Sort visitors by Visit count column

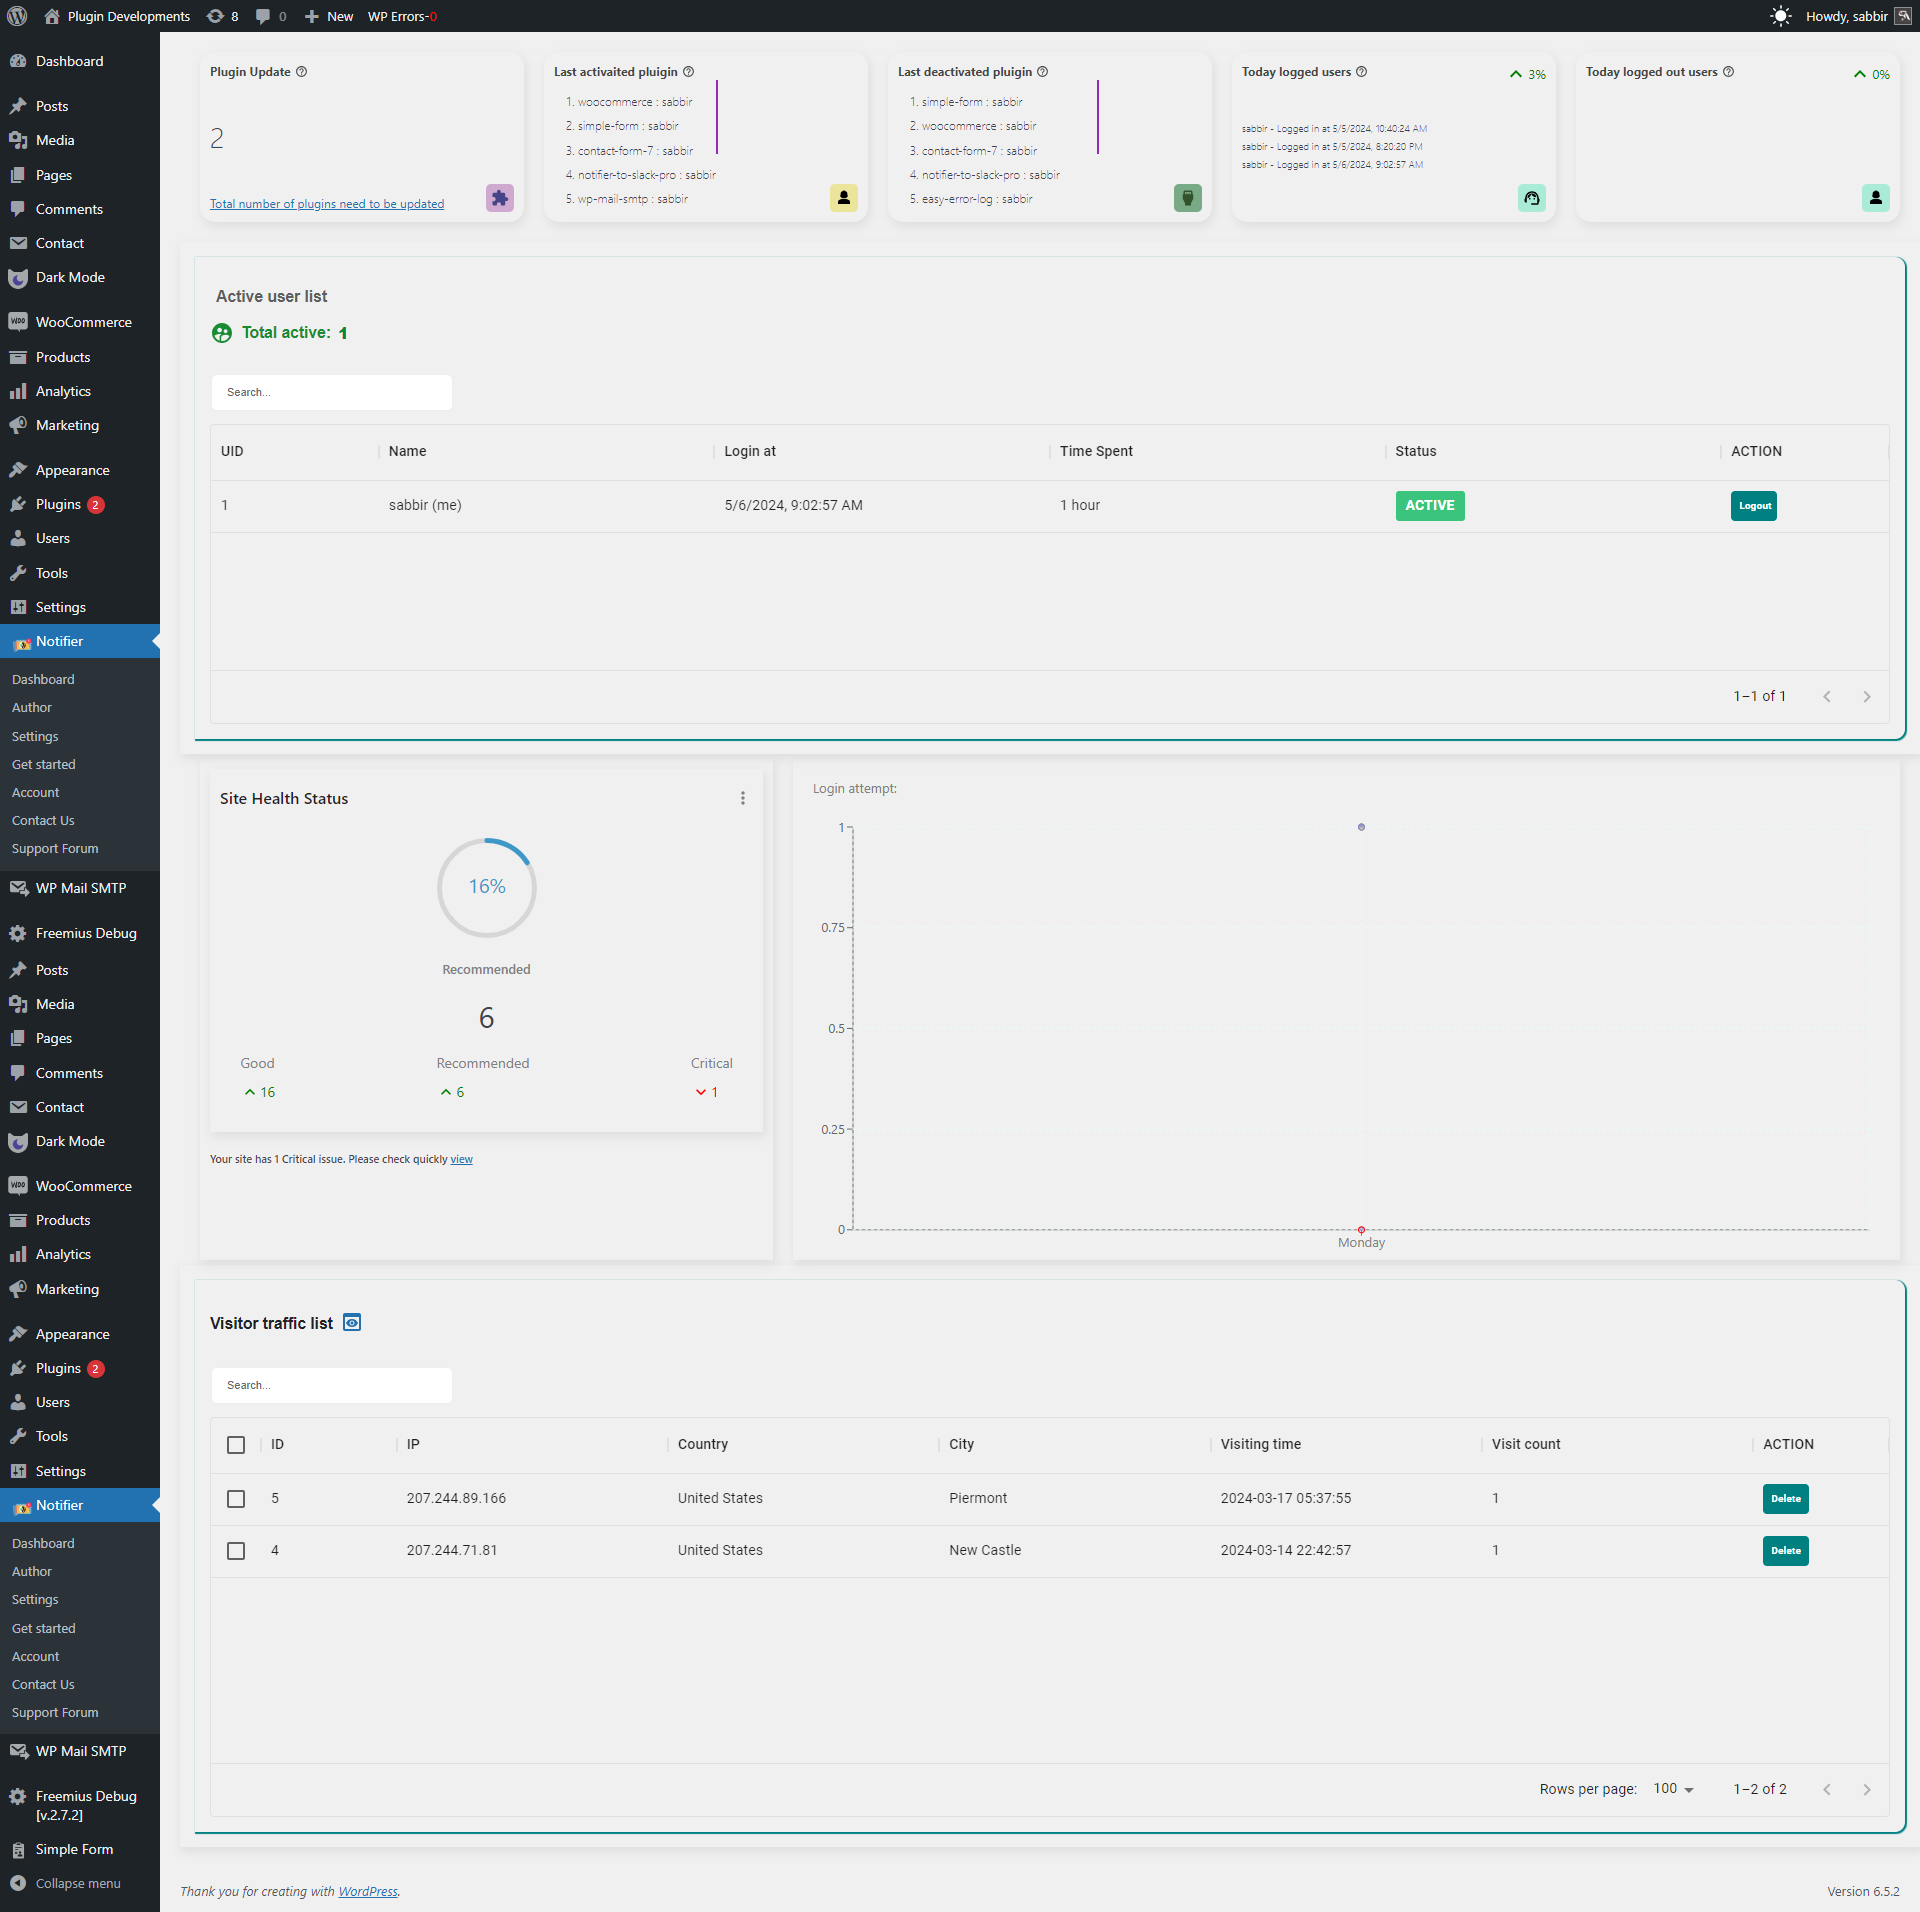click(x=1525, y=1444)
